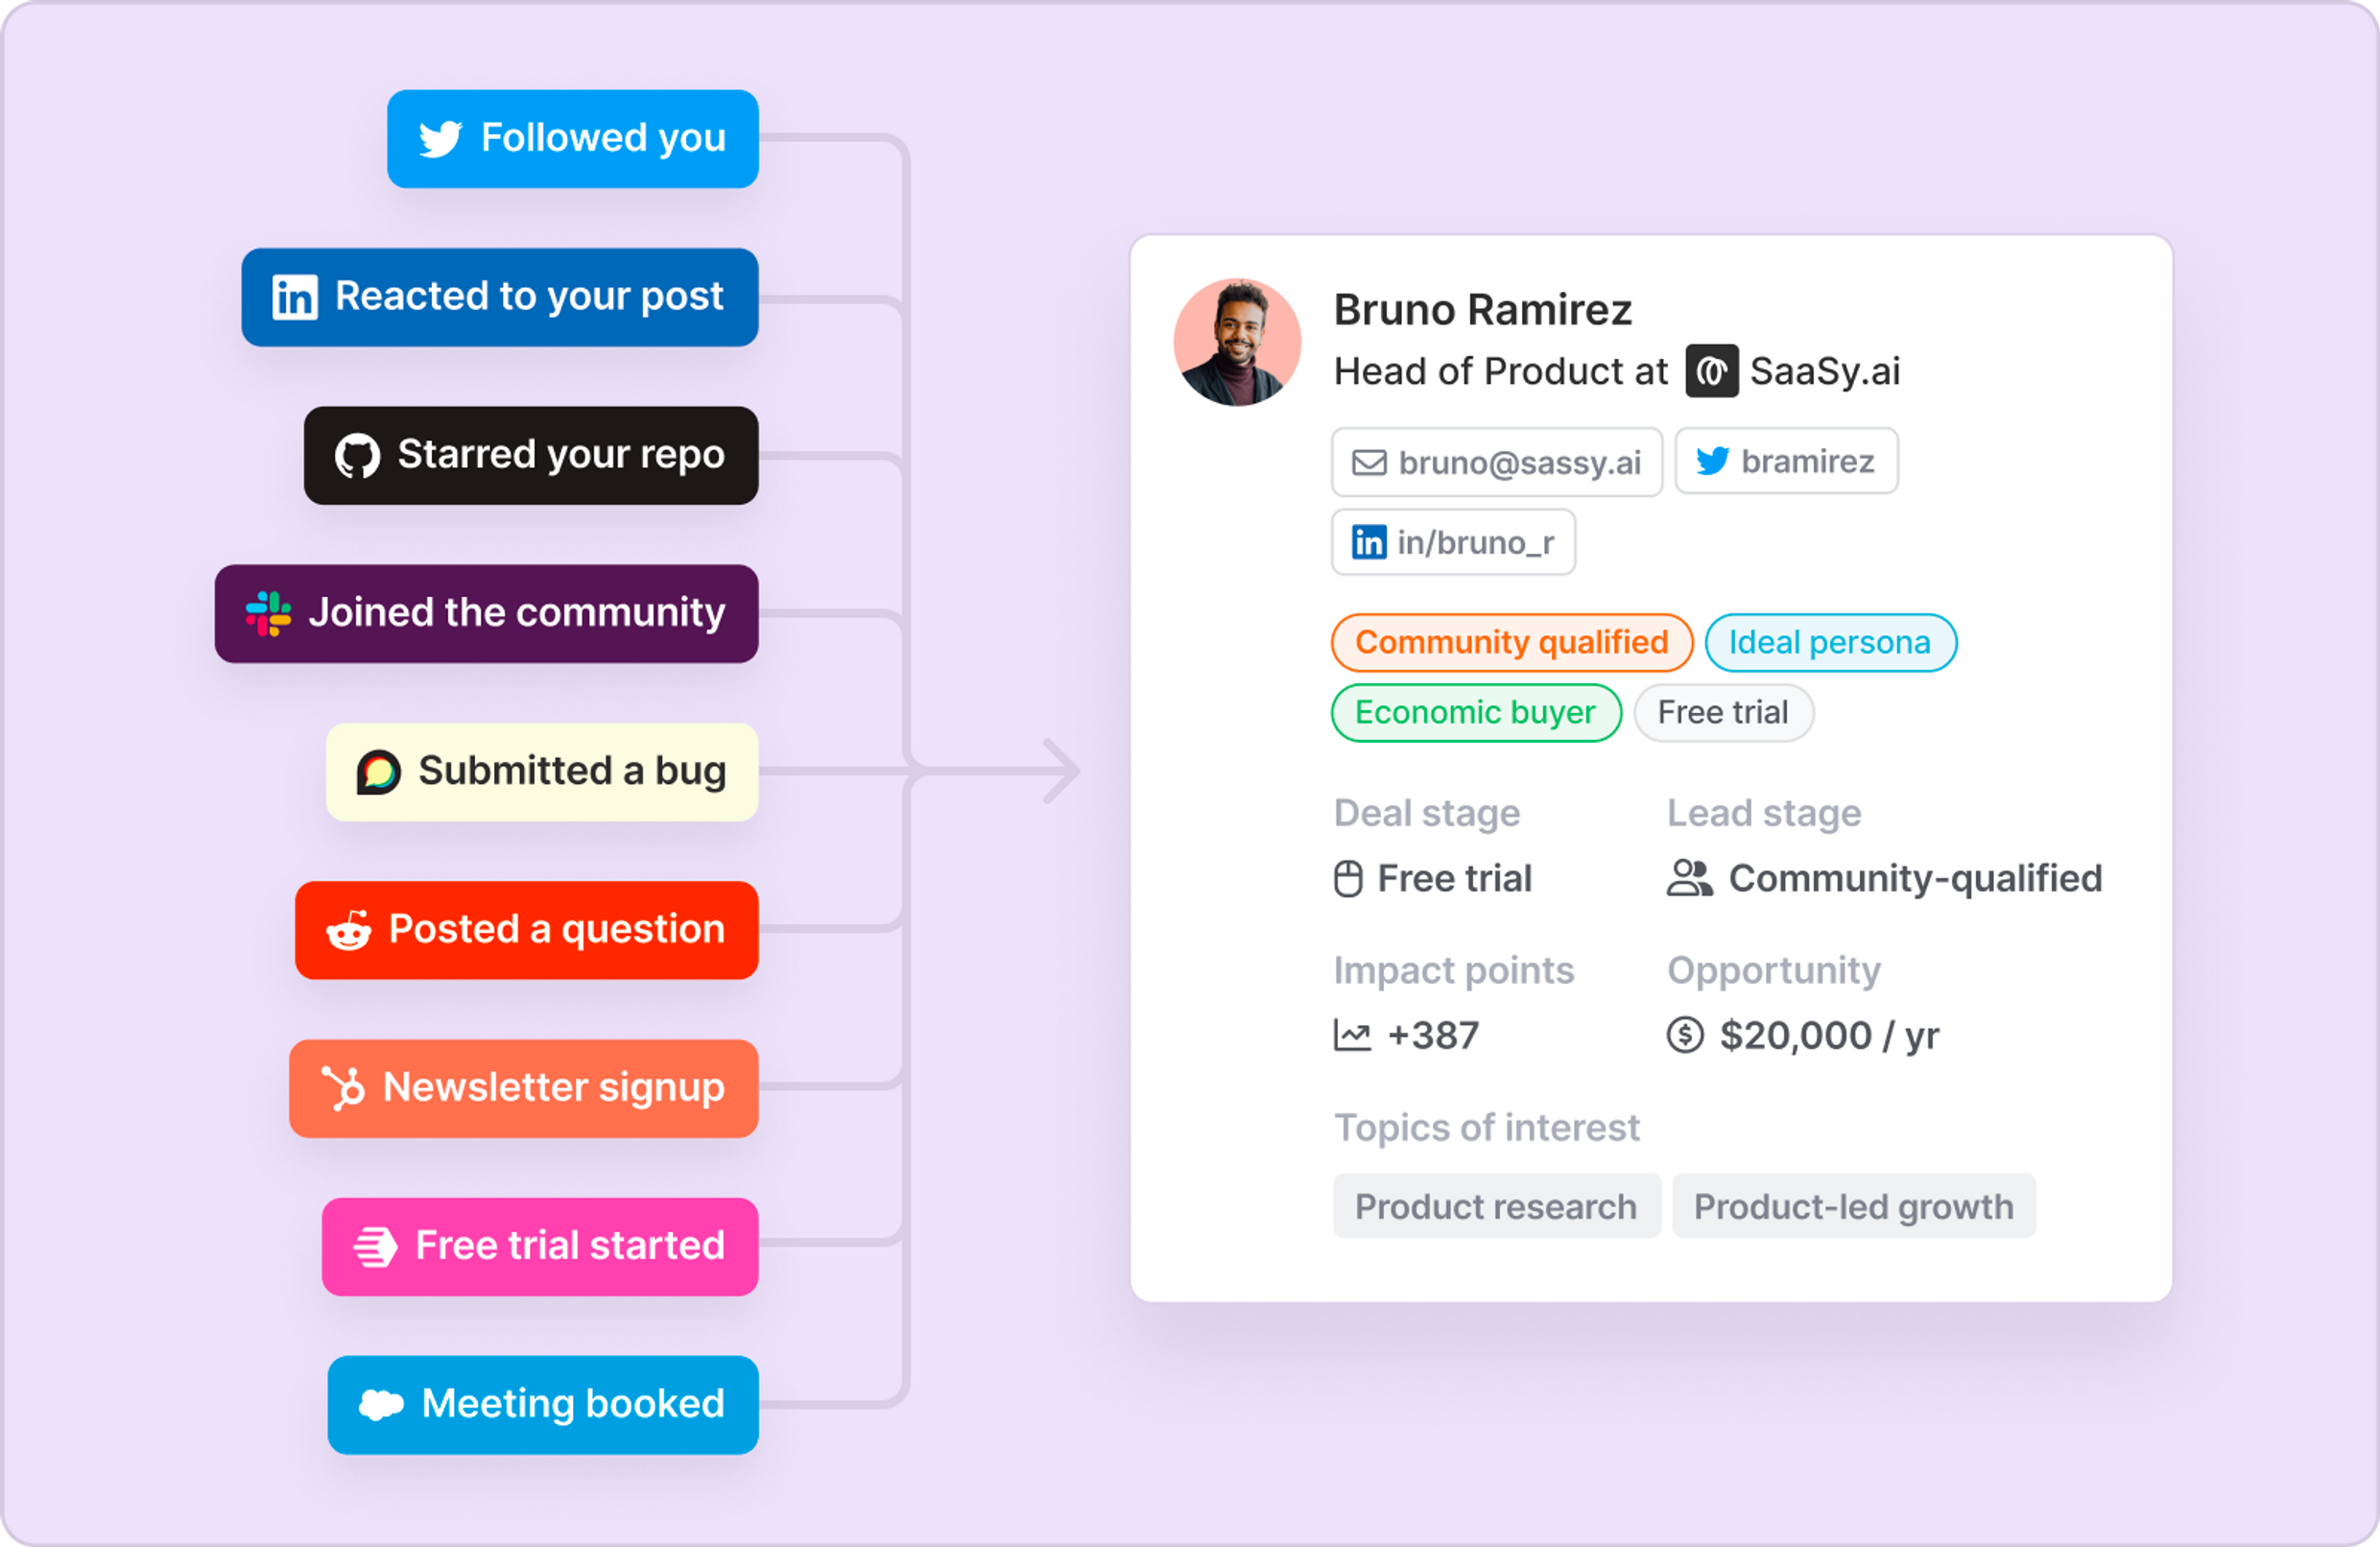
Task: Click the Product research topic chip
Action: (1496, 1207)
